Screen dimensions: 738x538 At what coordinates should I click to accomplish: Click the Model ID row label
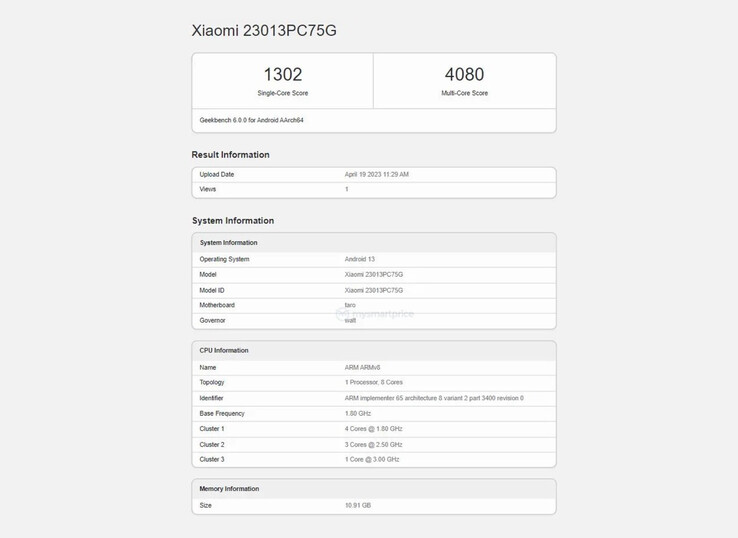(x=212, y=290)
